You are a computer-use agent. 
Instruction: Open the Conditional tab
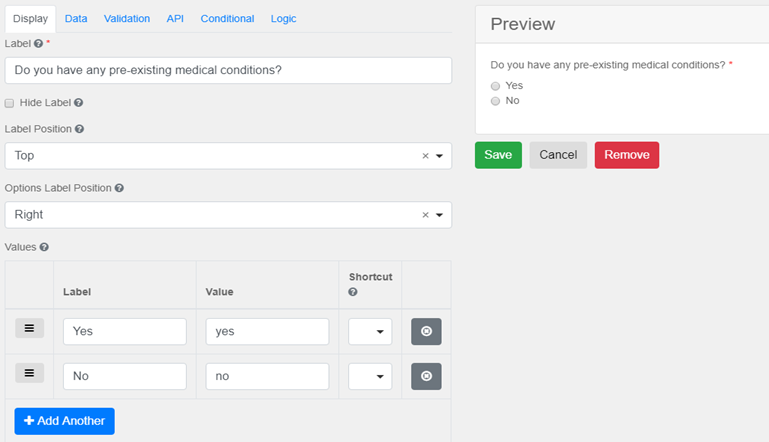click(x=227, y=18)
